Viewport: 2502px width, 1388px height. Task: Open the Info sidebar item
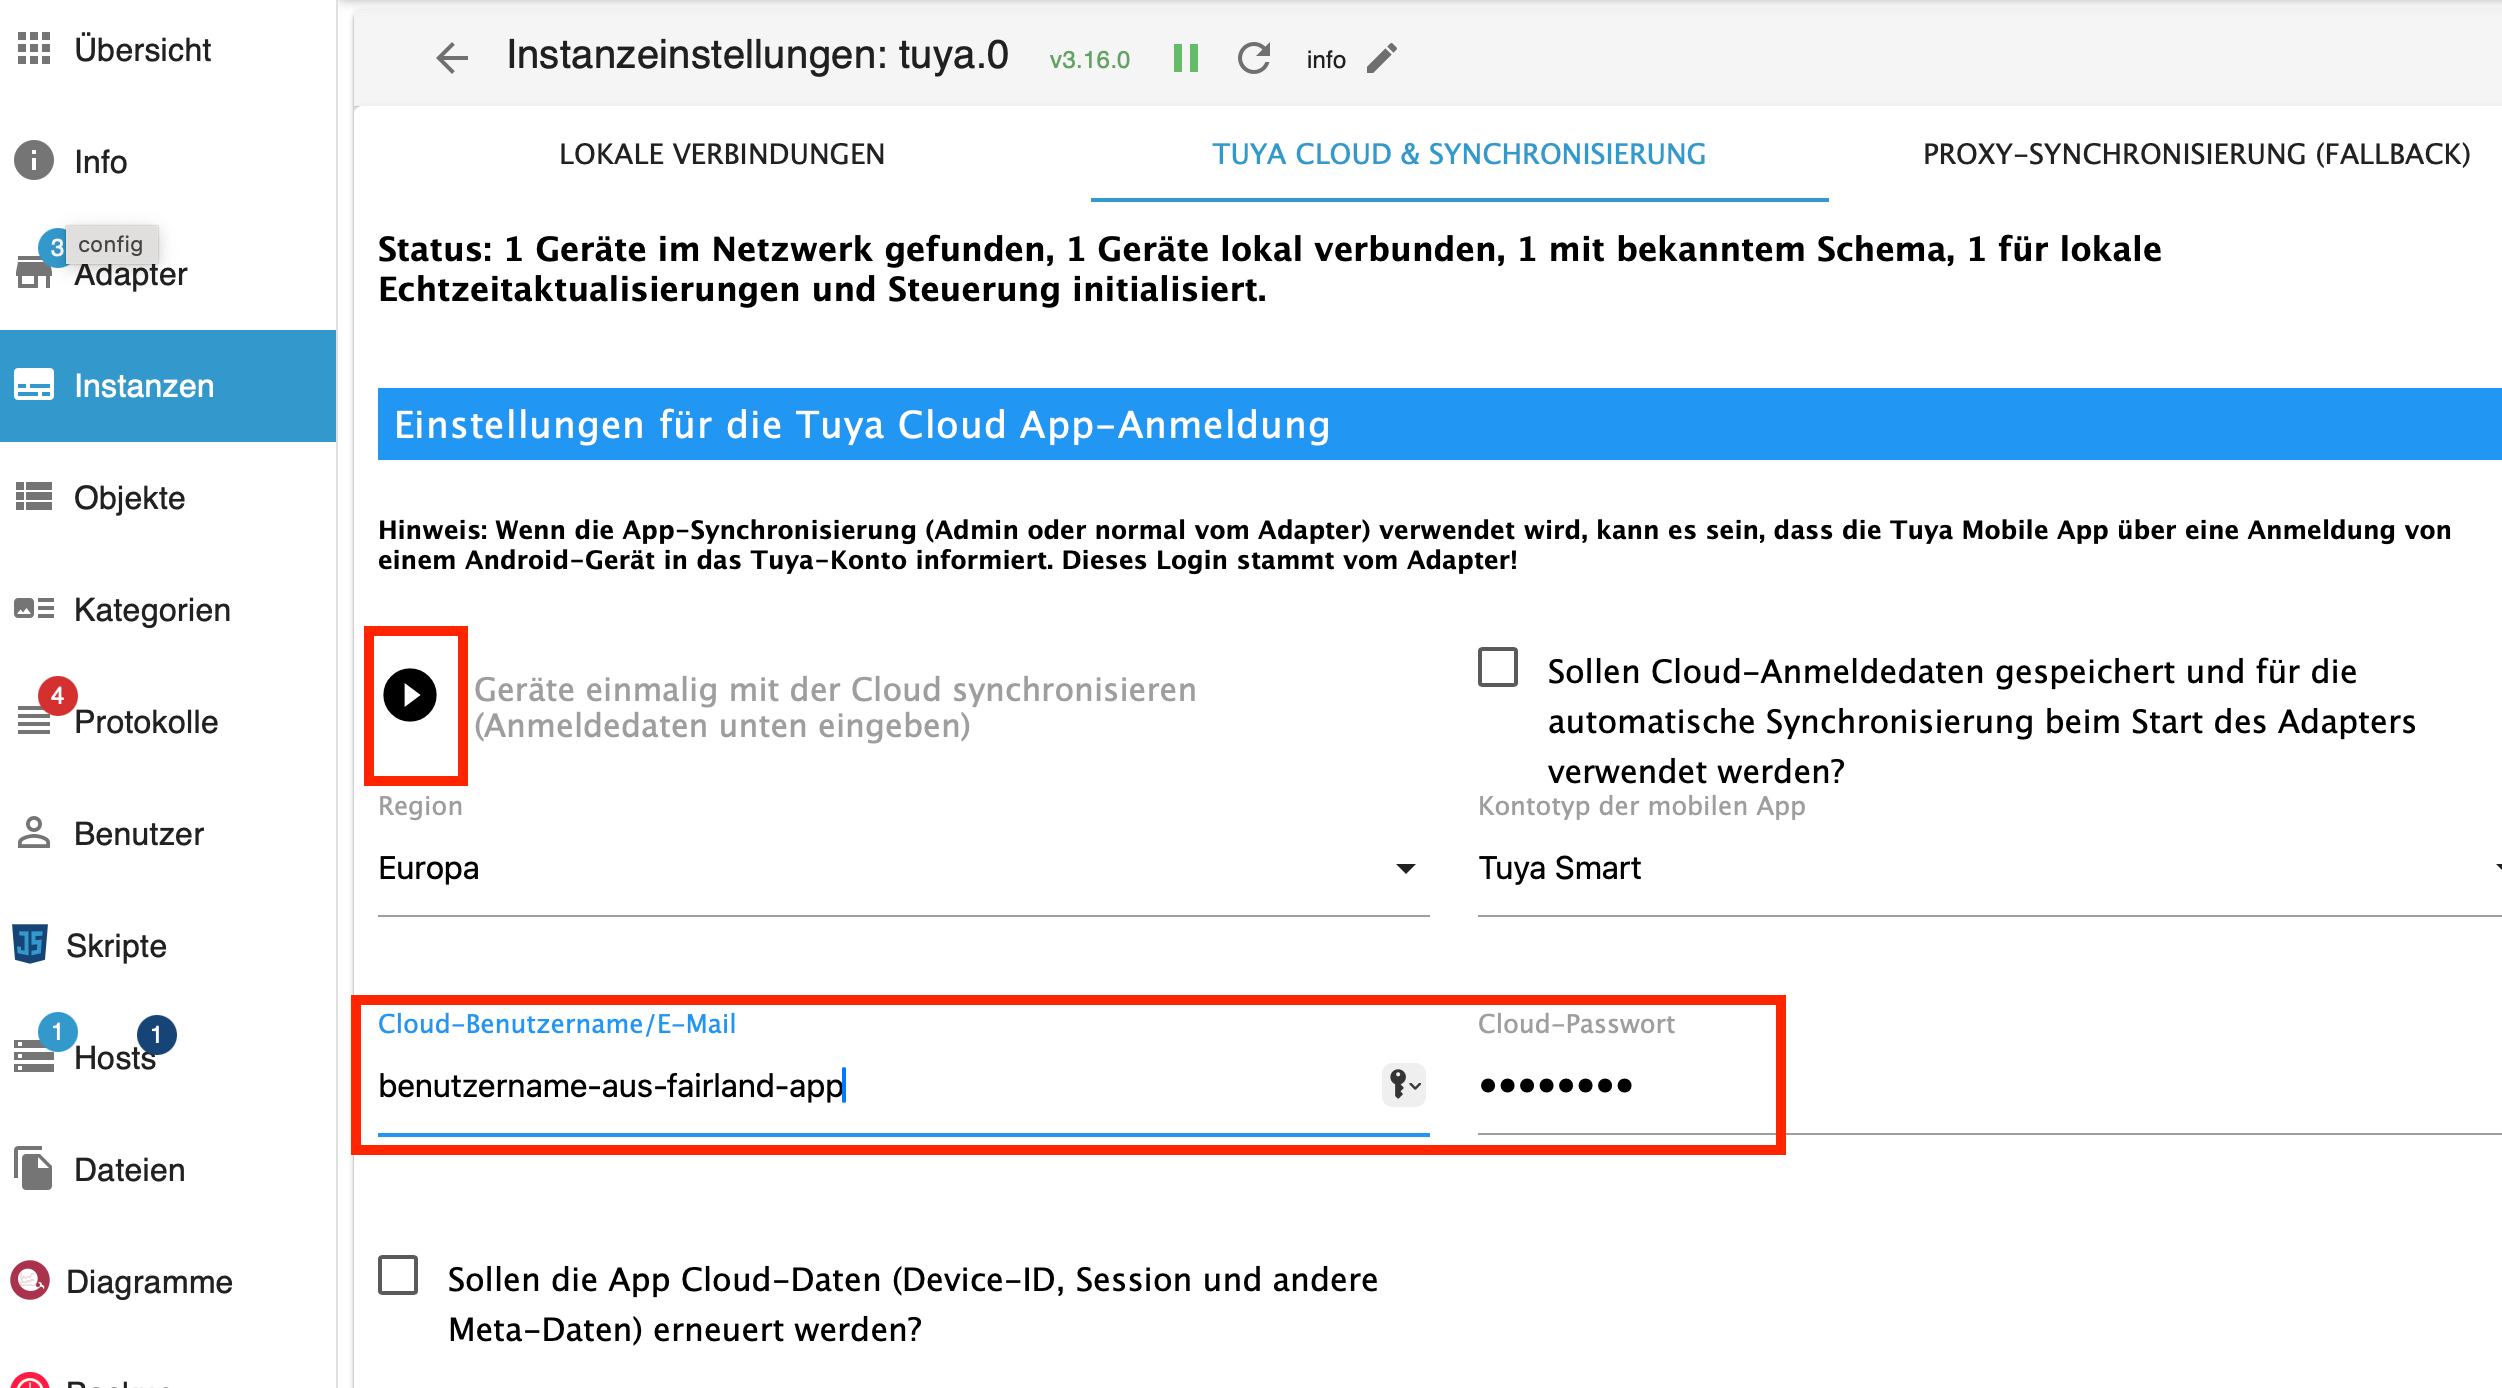pyautogui.click(x=100, y=161)
